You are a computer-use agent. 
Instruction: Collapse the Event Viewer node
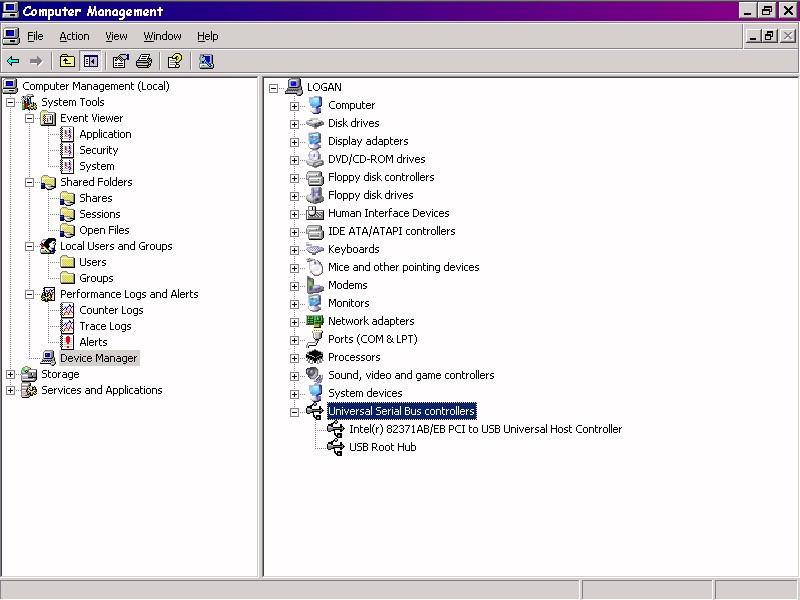pos(30,118)
